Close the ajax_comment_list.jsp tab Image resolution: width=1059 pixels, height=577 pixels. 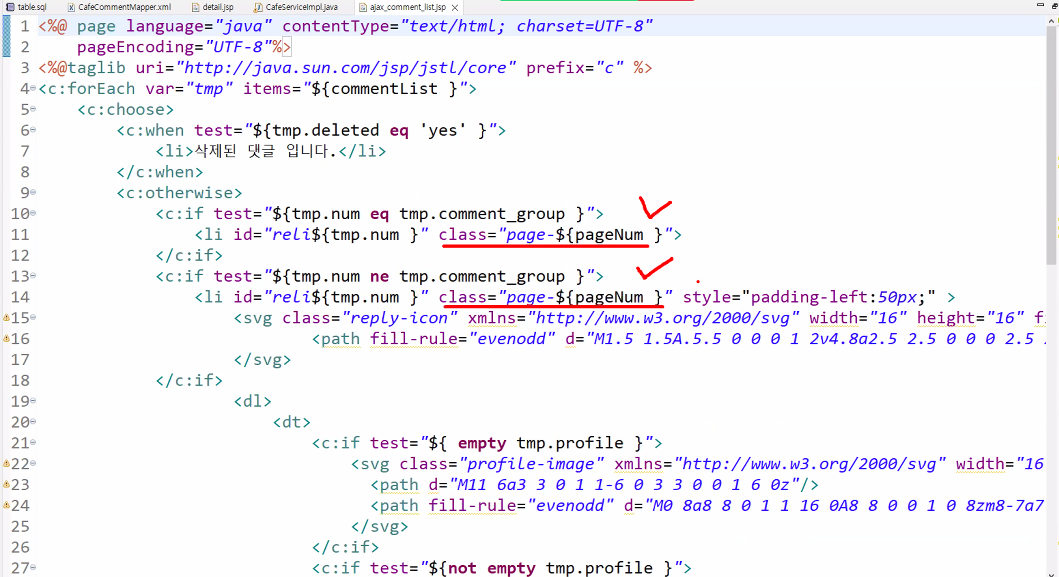click(455, 7)
